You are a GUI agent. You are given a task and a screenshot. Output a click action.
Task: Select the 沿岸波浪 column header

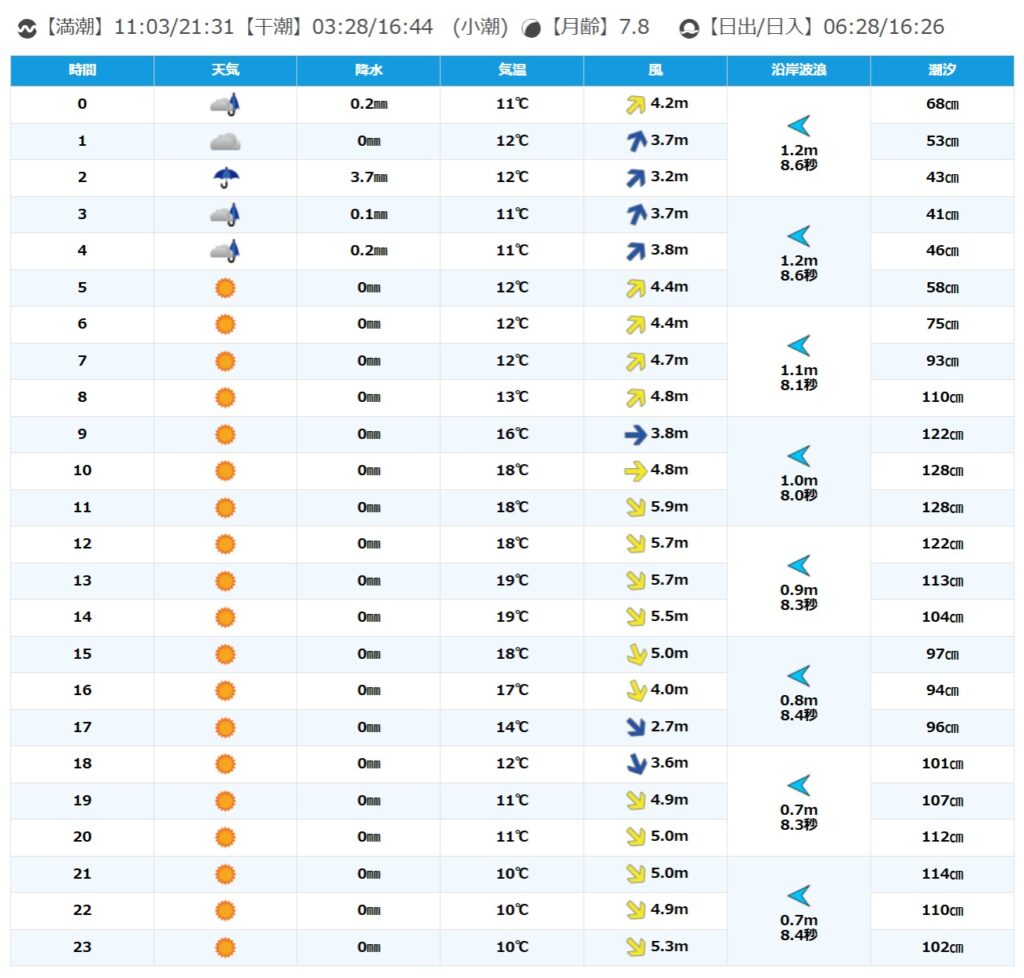tap(798, 70)
